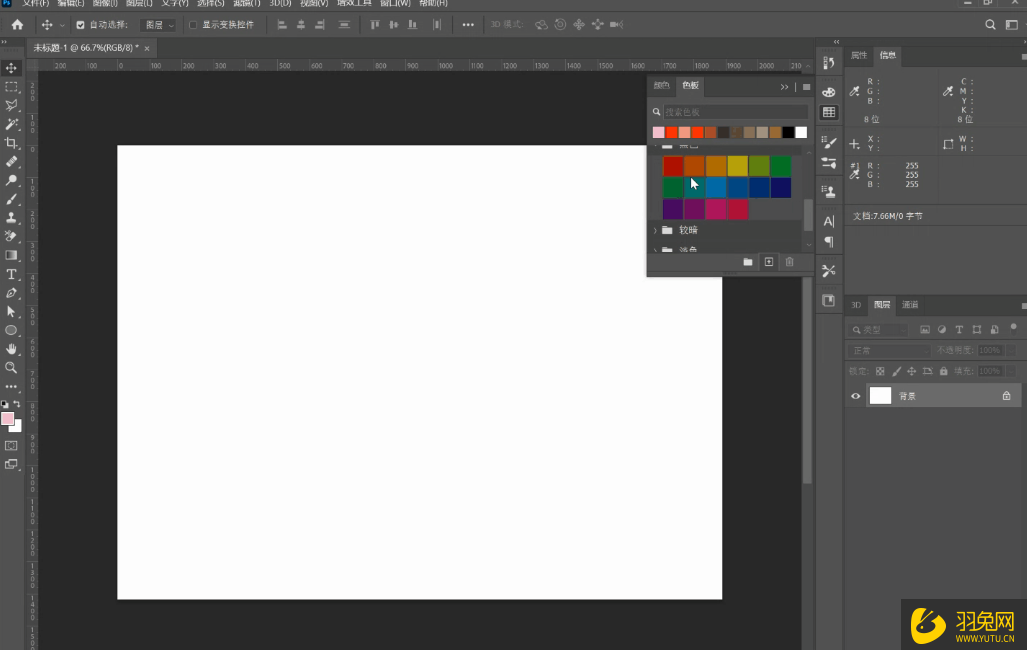
Task: Create new swatch with the plus icon
Action: 768,262
